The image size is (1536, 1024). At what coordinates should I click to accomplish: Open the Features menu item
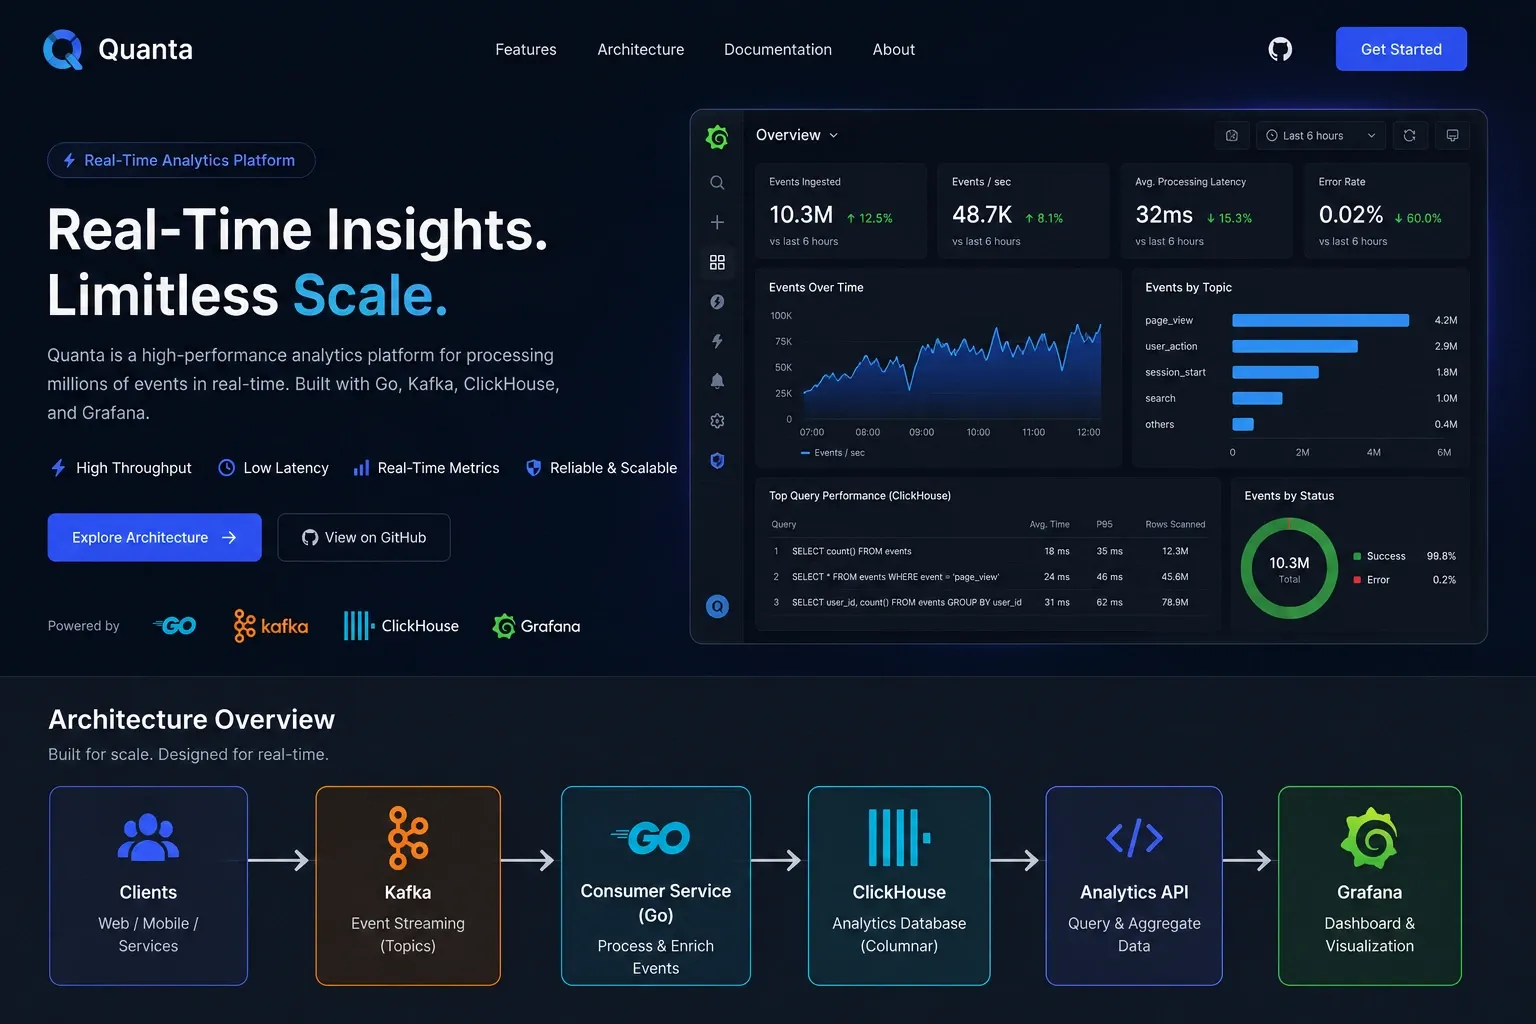coord(526,49)
